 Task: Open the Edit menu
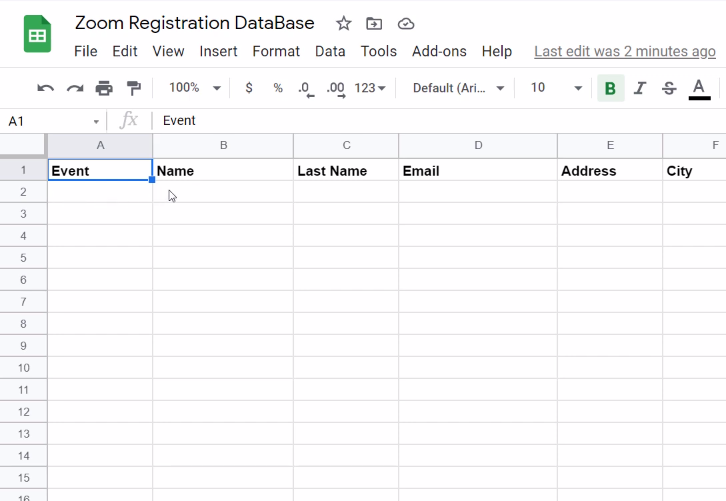point(125,51)
